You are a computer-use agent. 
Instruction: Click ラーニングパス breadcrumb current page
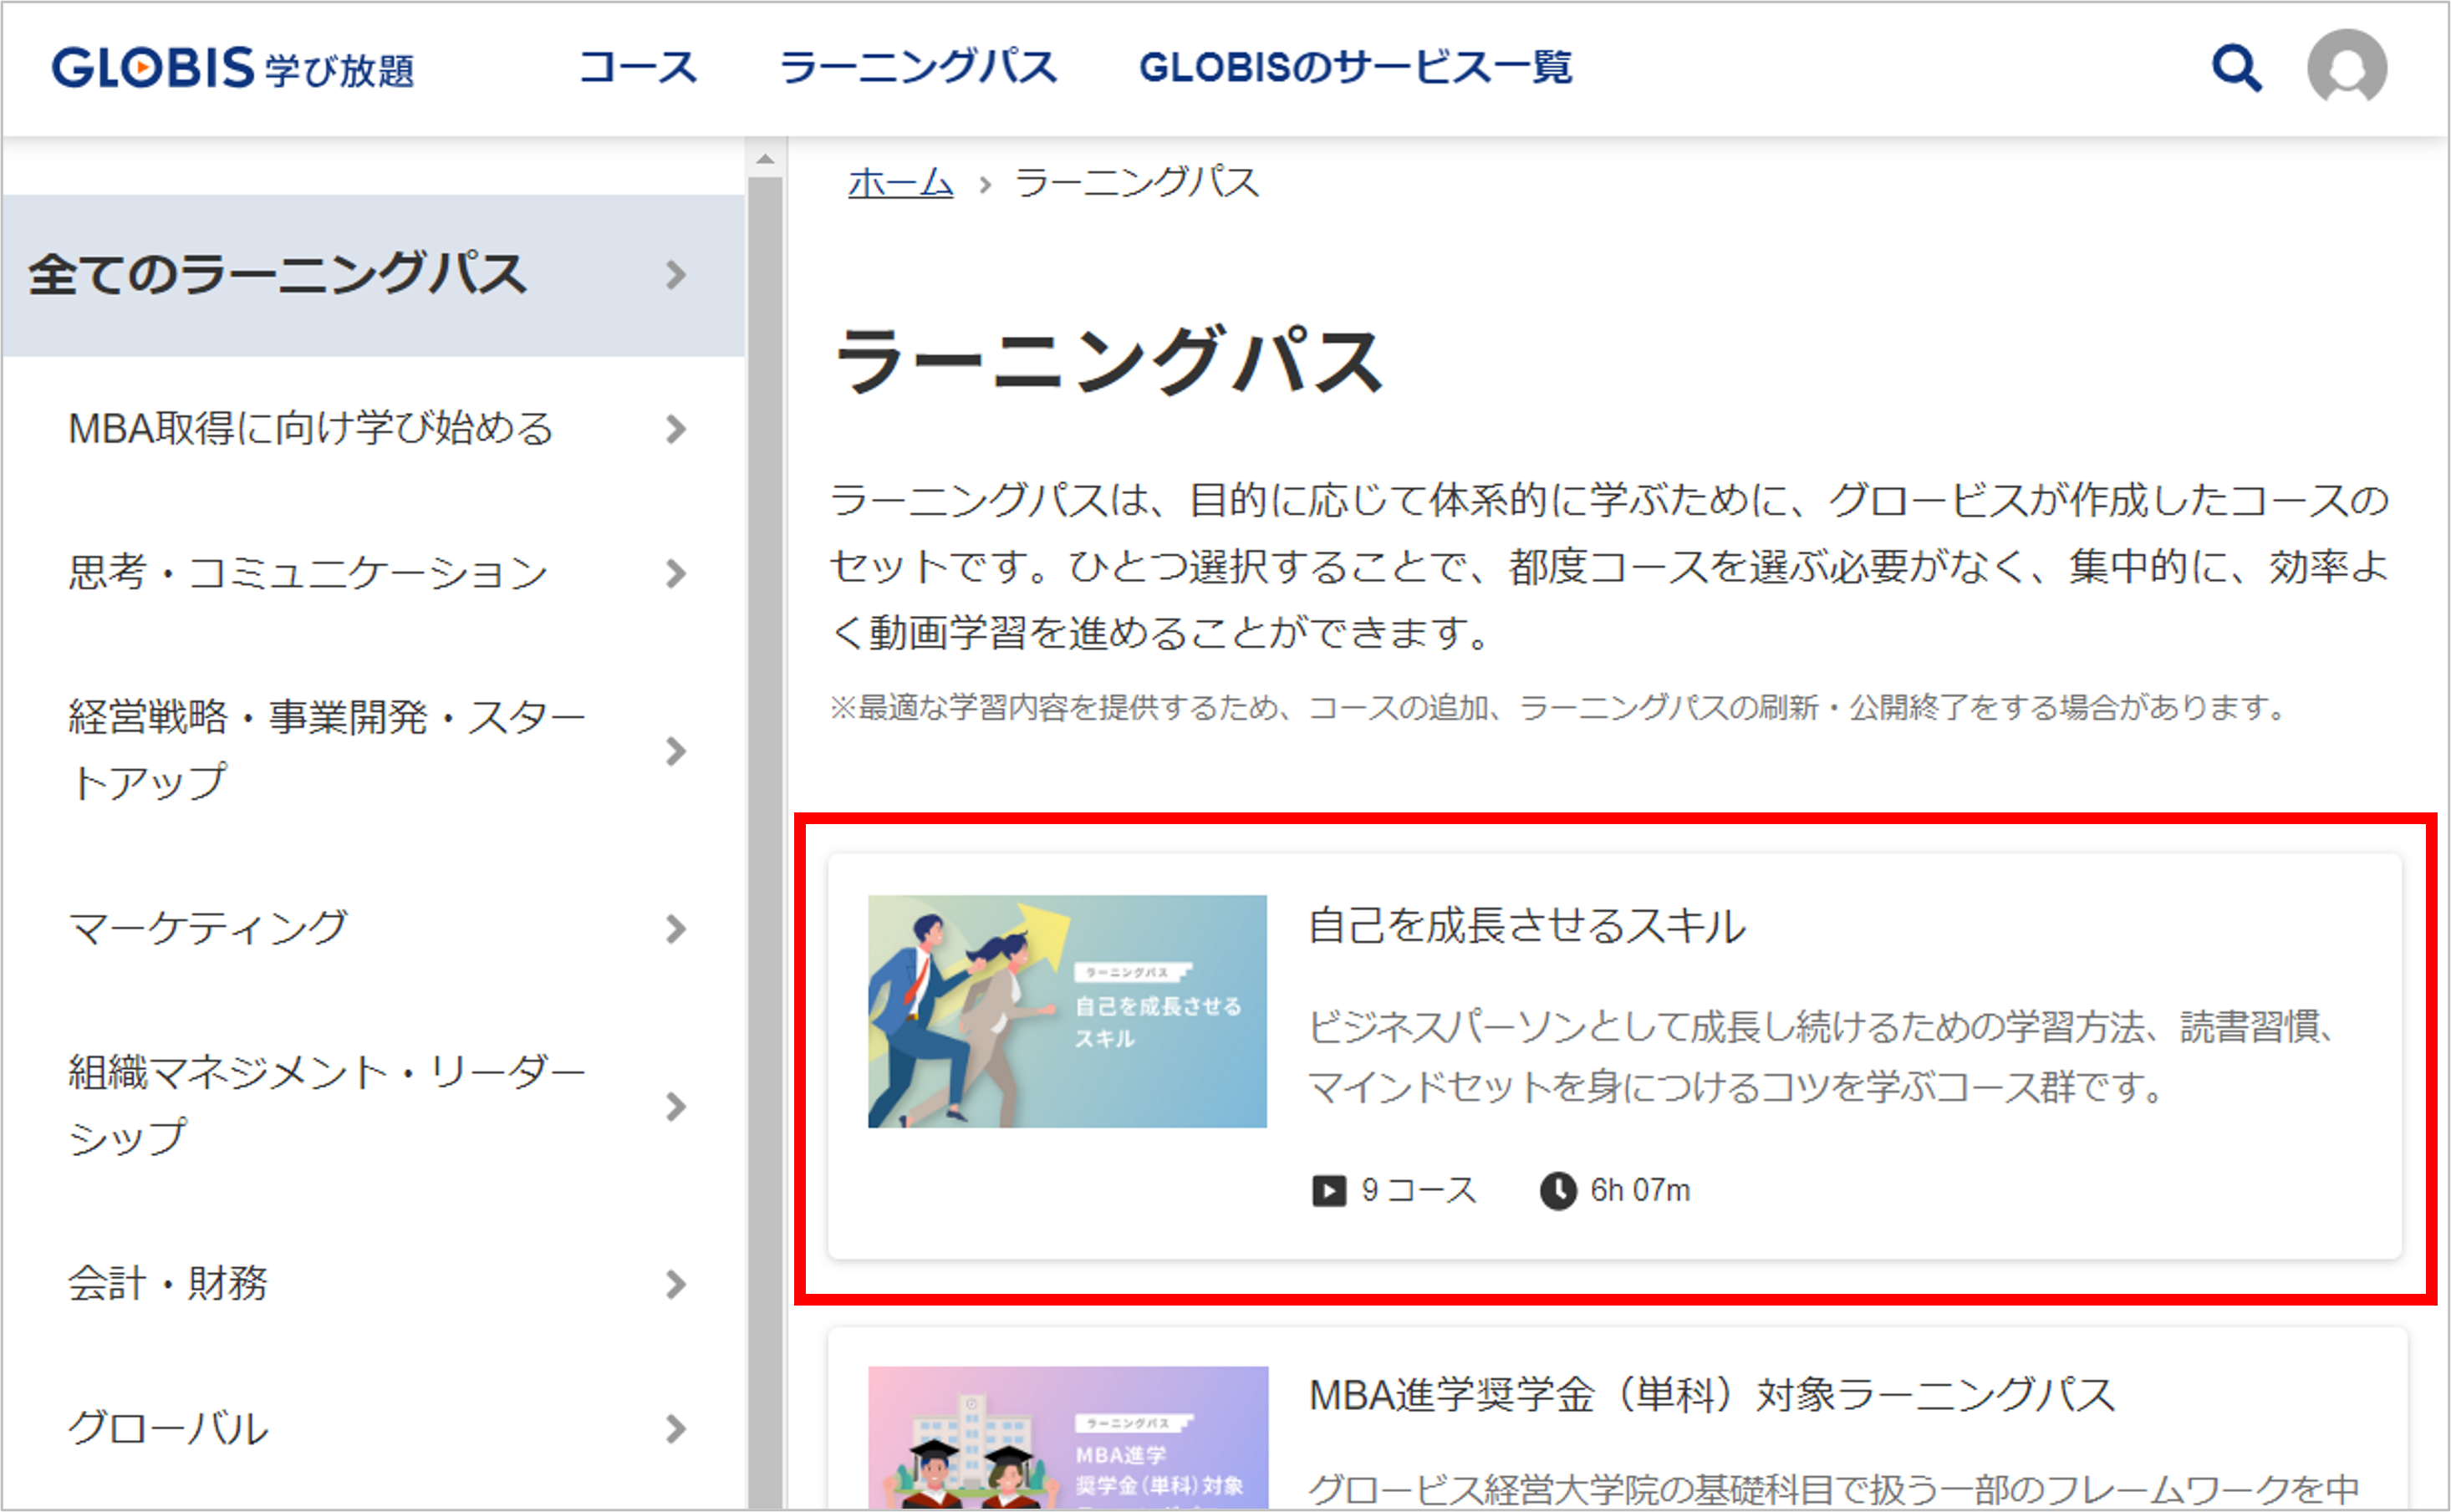pos(1136,183)
